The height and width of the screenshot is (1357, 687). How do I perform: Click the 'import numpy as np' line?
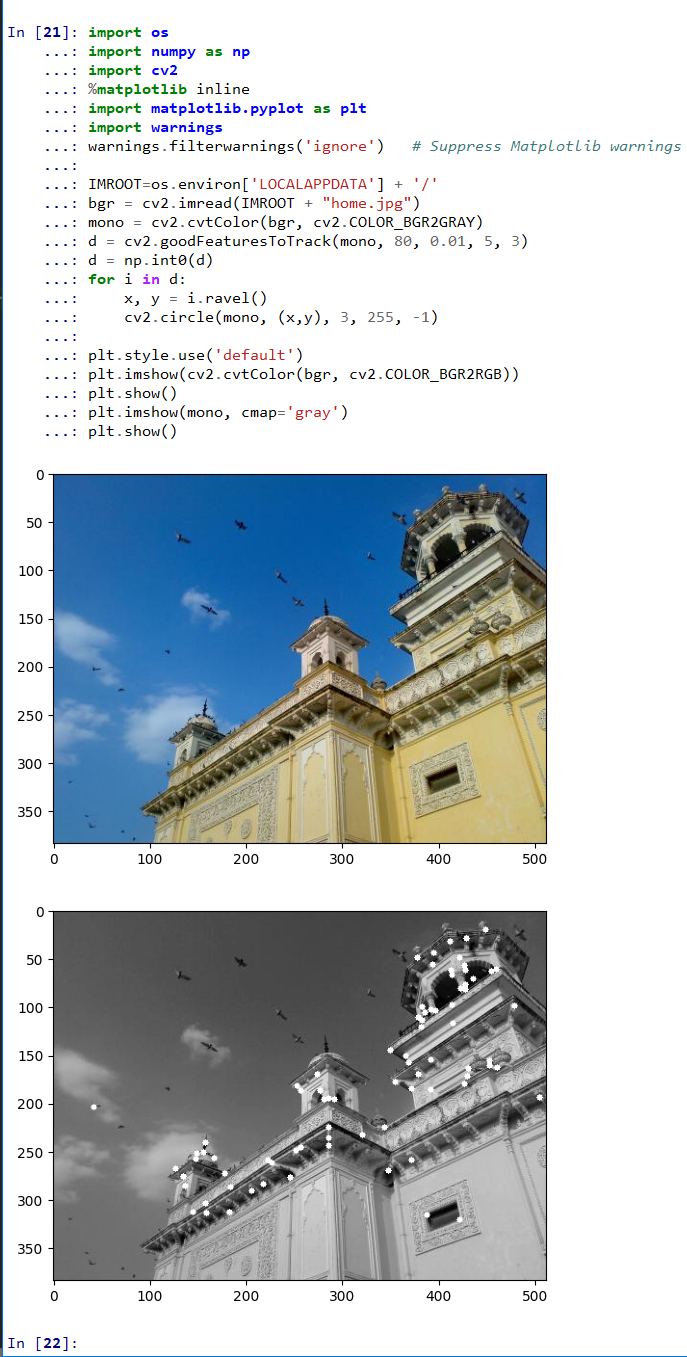click(x=169, y=51)
